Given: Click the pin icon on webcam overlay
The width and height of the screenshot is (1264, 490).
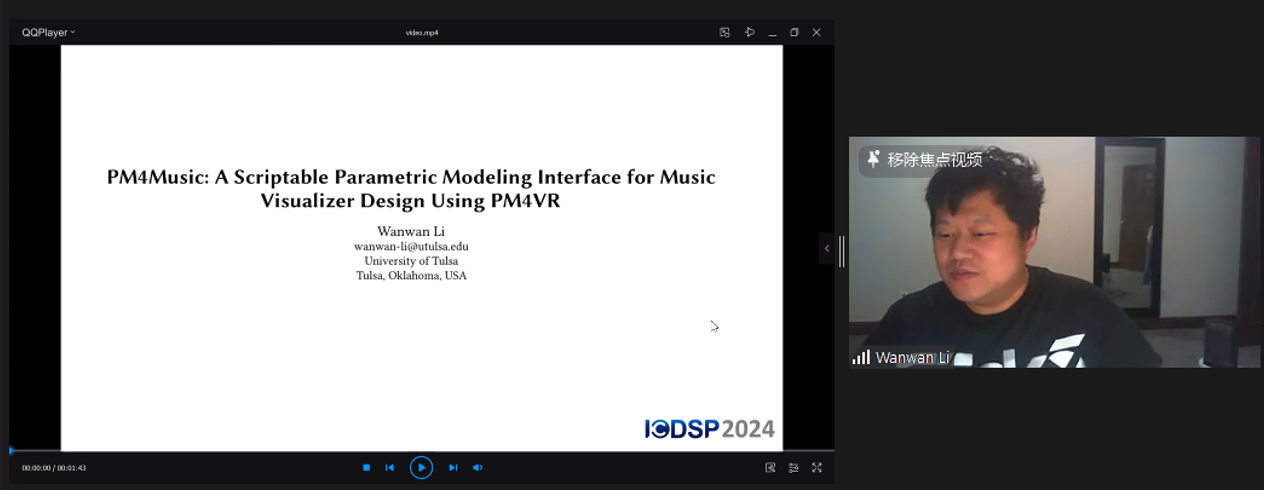Looking at the screenshot, I should [873, 159].
